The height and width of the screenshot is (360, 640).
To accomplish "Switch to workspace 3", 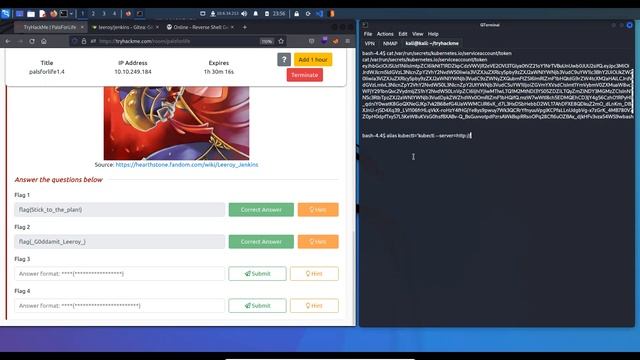I will pos(104,14).
